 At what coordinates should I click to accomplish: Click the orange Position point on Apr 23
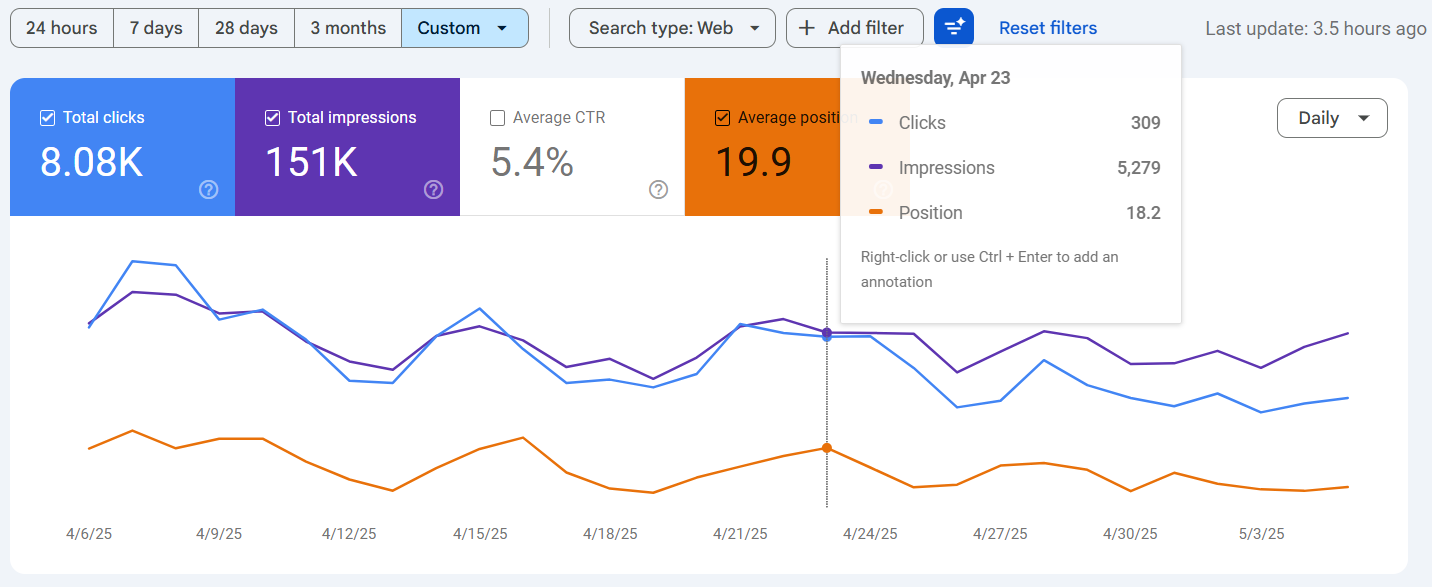coord(826,448)
